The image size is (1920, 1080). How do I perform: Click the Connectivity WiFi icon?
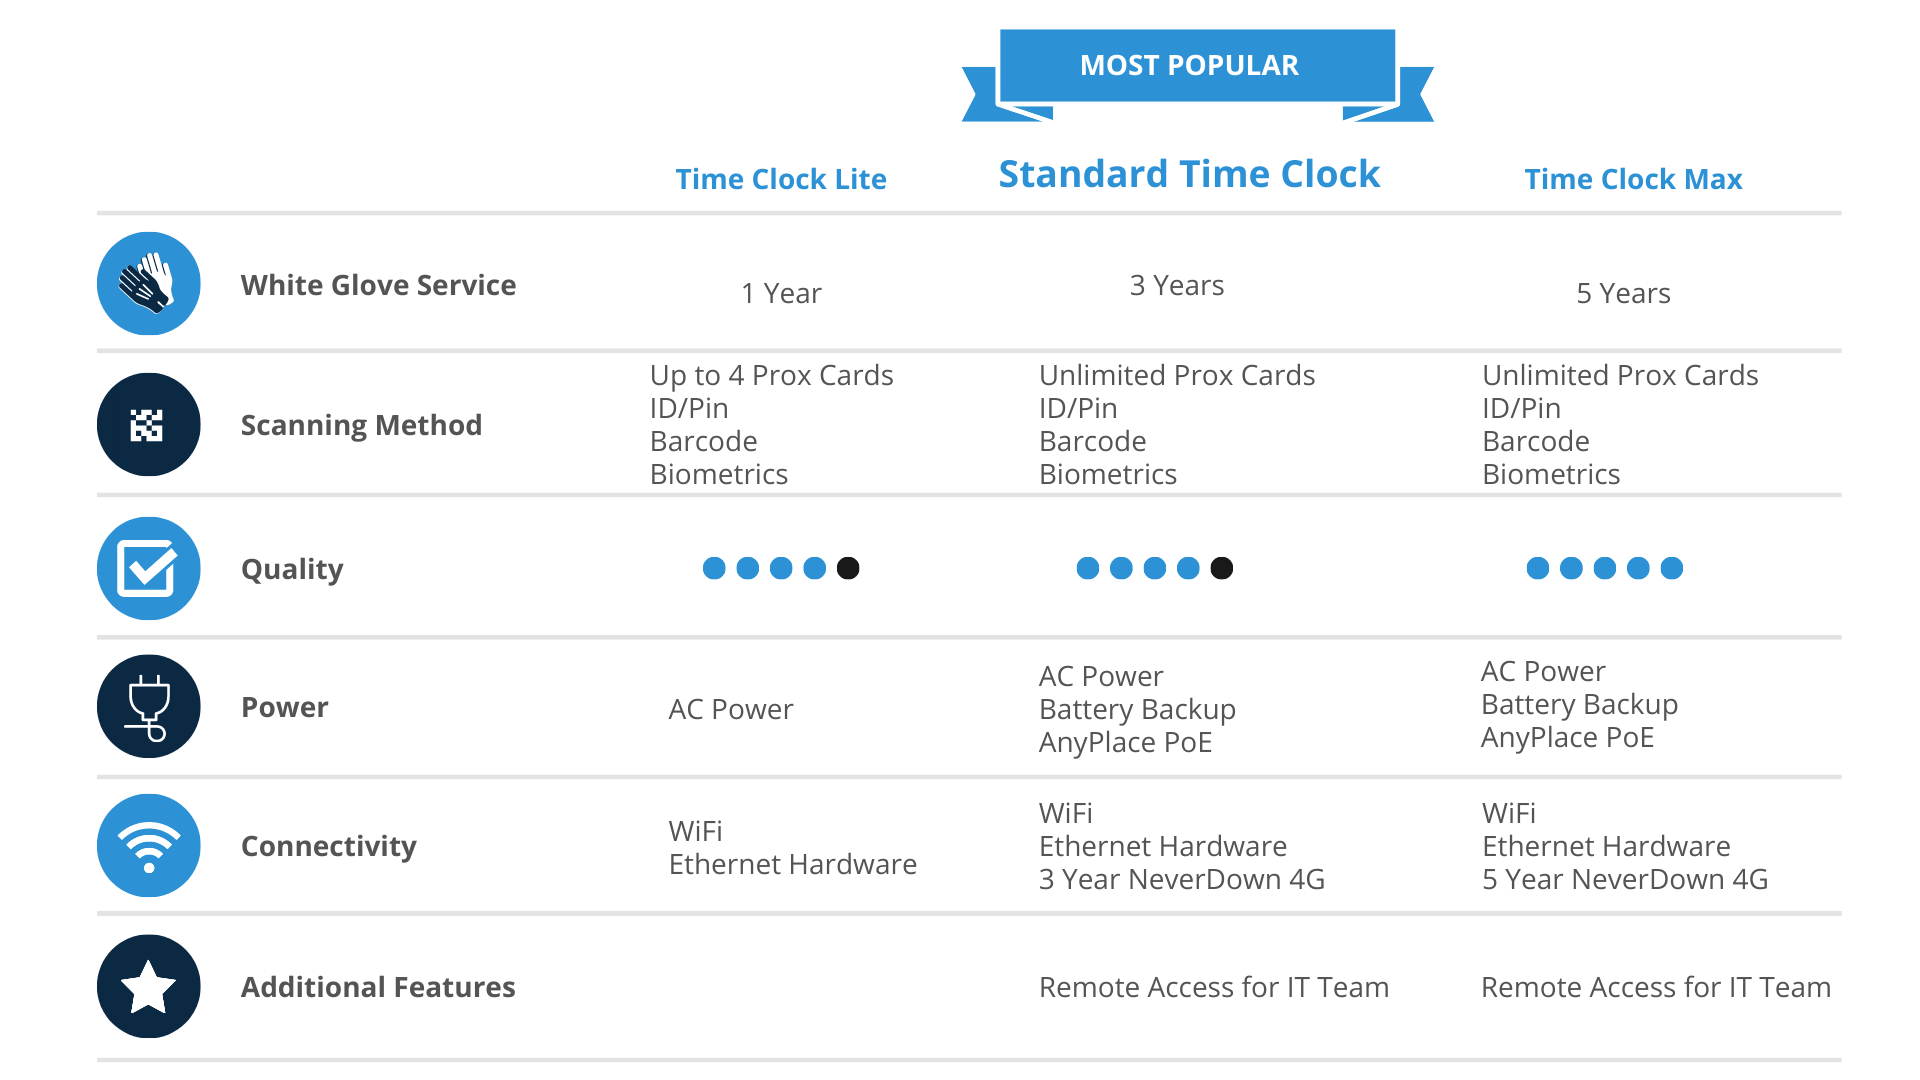point(148,846)
